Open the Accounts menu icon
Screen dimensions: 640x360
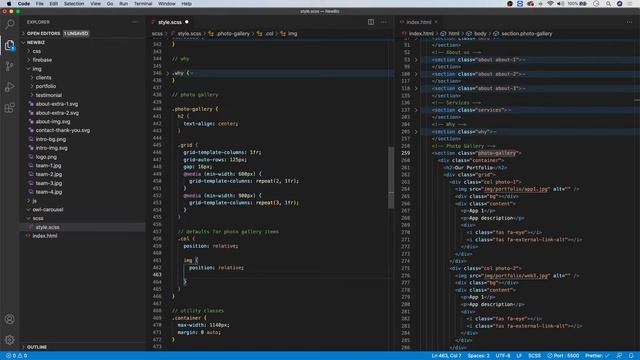9,319
